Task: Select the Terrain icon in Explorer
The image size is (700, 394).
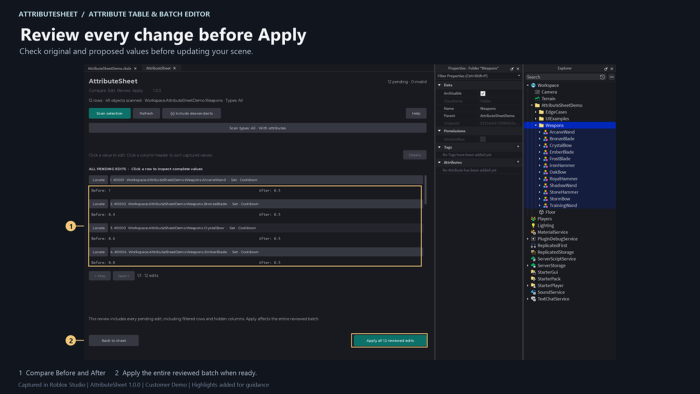Action: [538, 99]
